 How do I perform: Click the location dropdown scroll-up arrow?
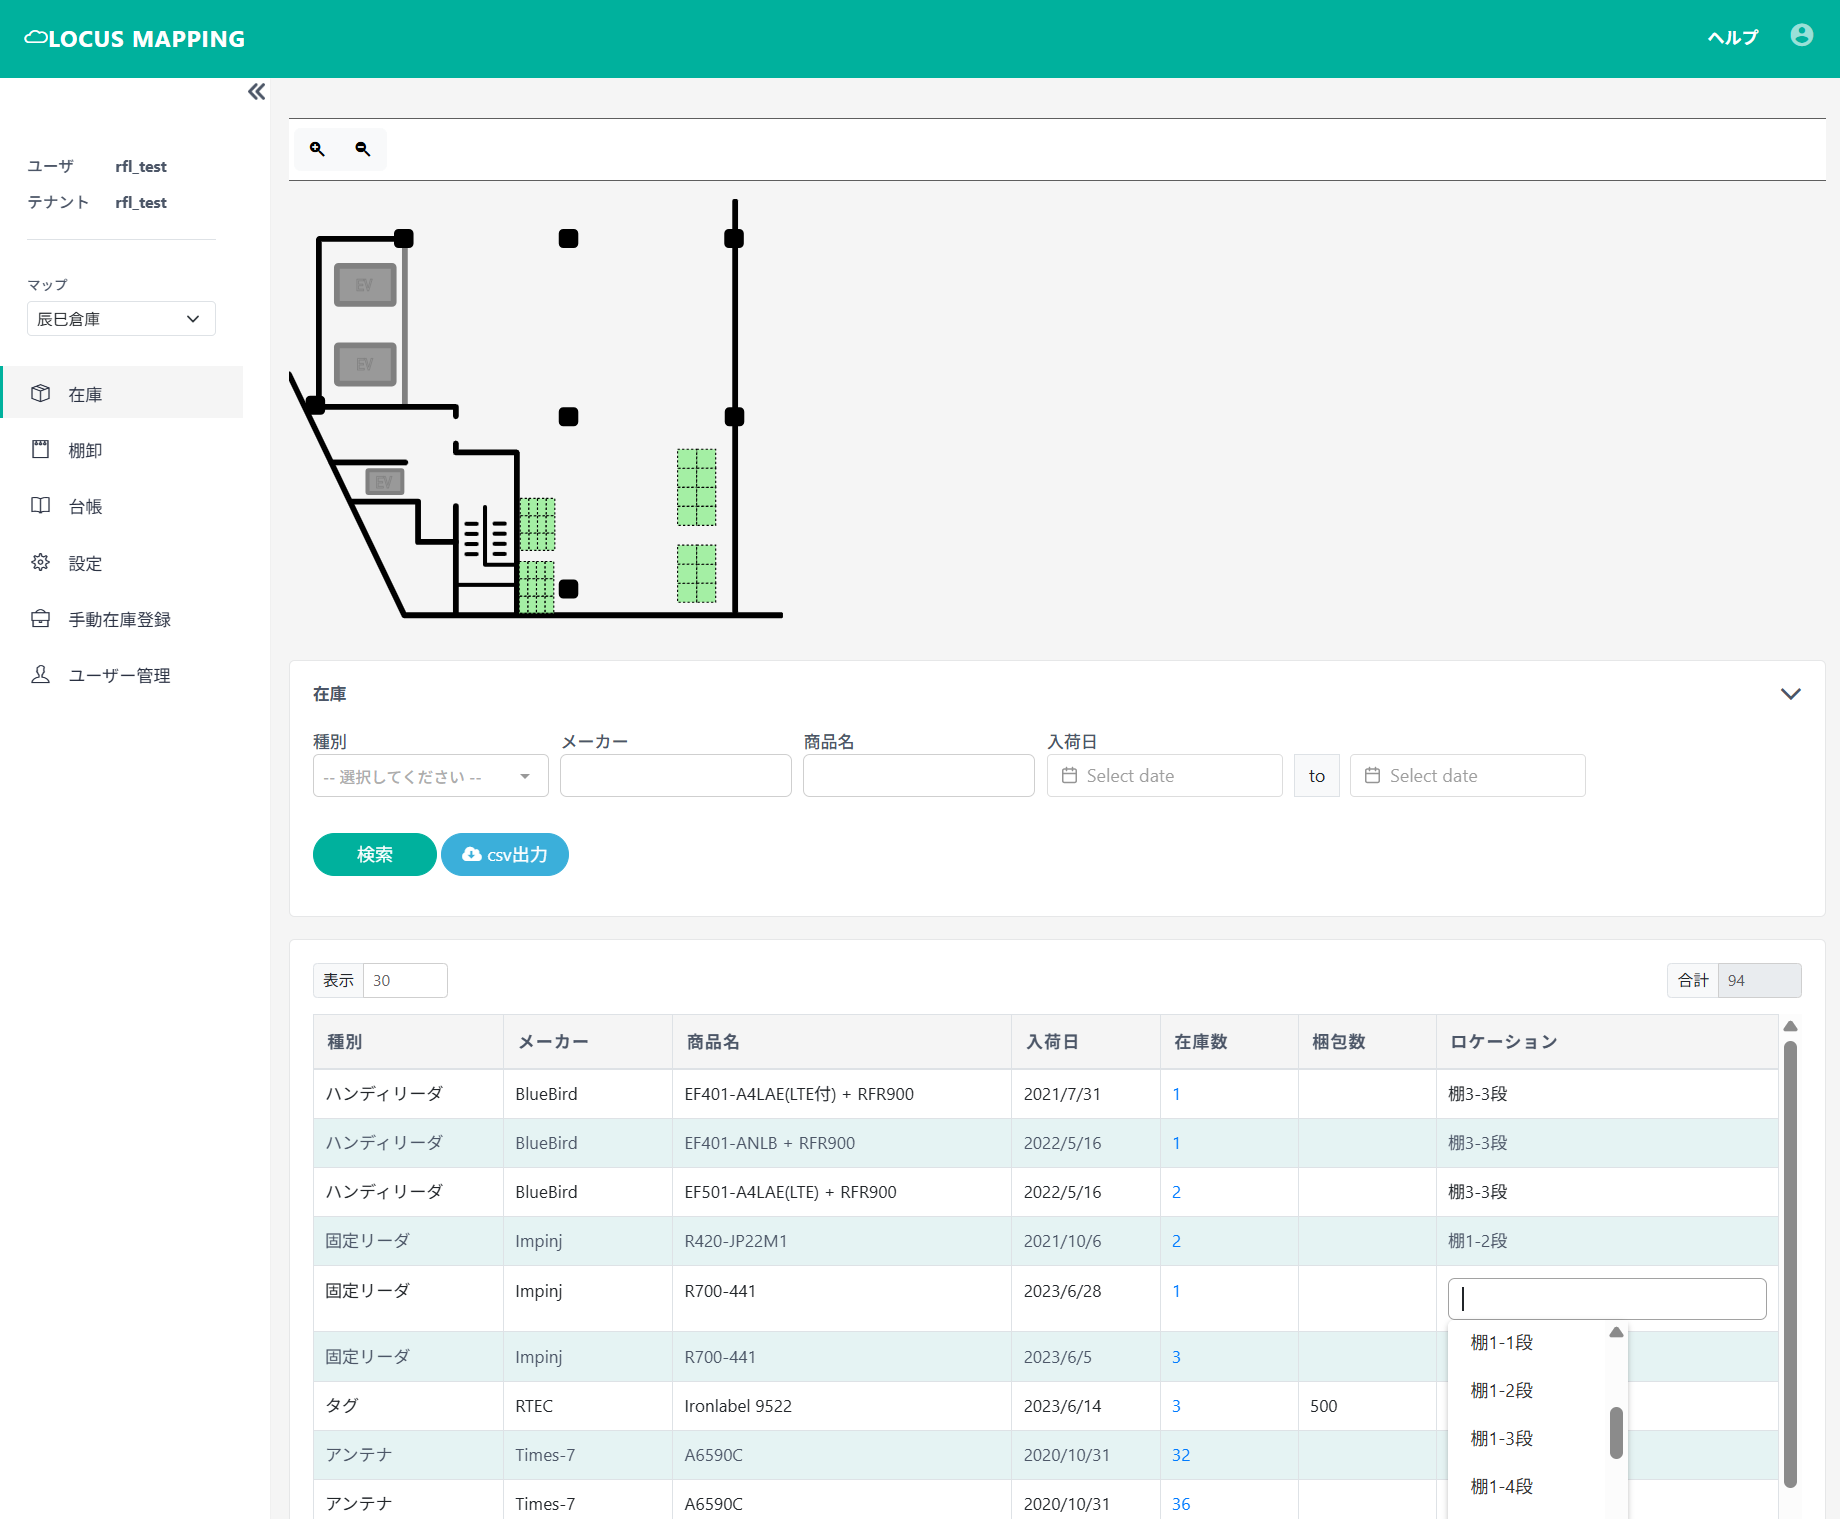coord(1616,1332)
